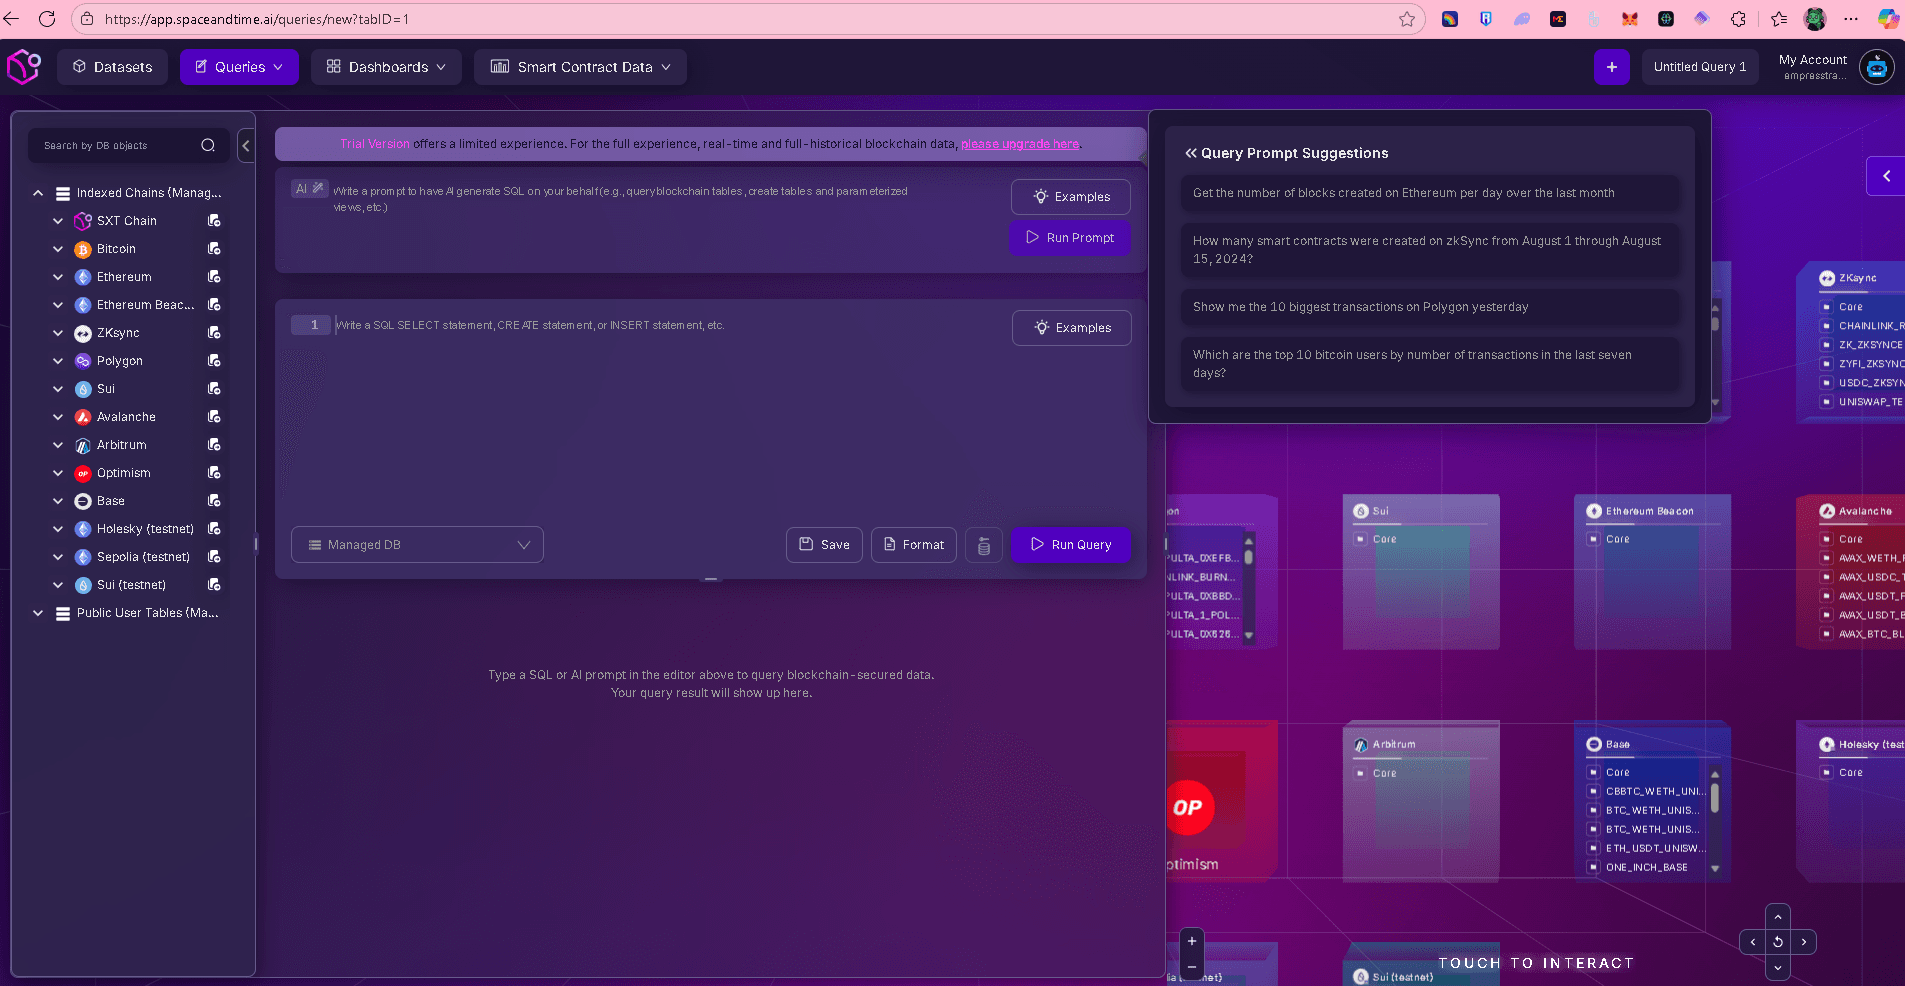Click the Run Prompt button
Screen dimensions: 1905x986
(1070, 238)
